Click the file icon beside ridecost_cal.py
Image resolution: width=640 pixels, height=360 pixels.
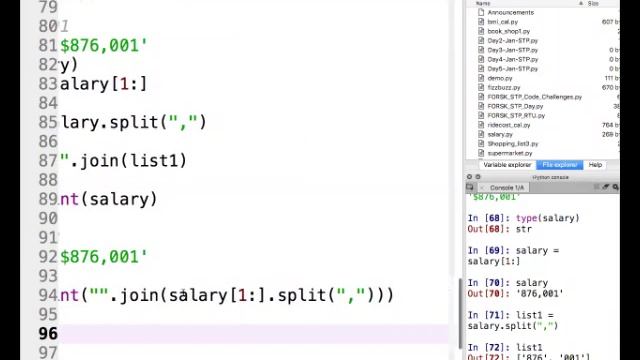[x=481, y=125]
